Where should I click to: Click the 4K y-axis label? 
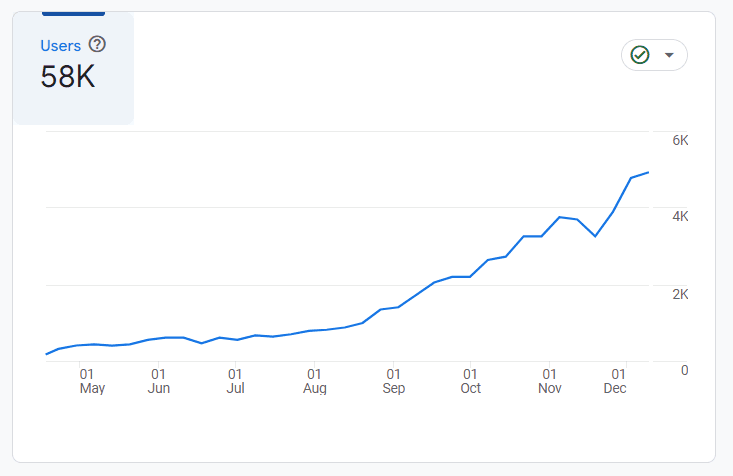680,217
